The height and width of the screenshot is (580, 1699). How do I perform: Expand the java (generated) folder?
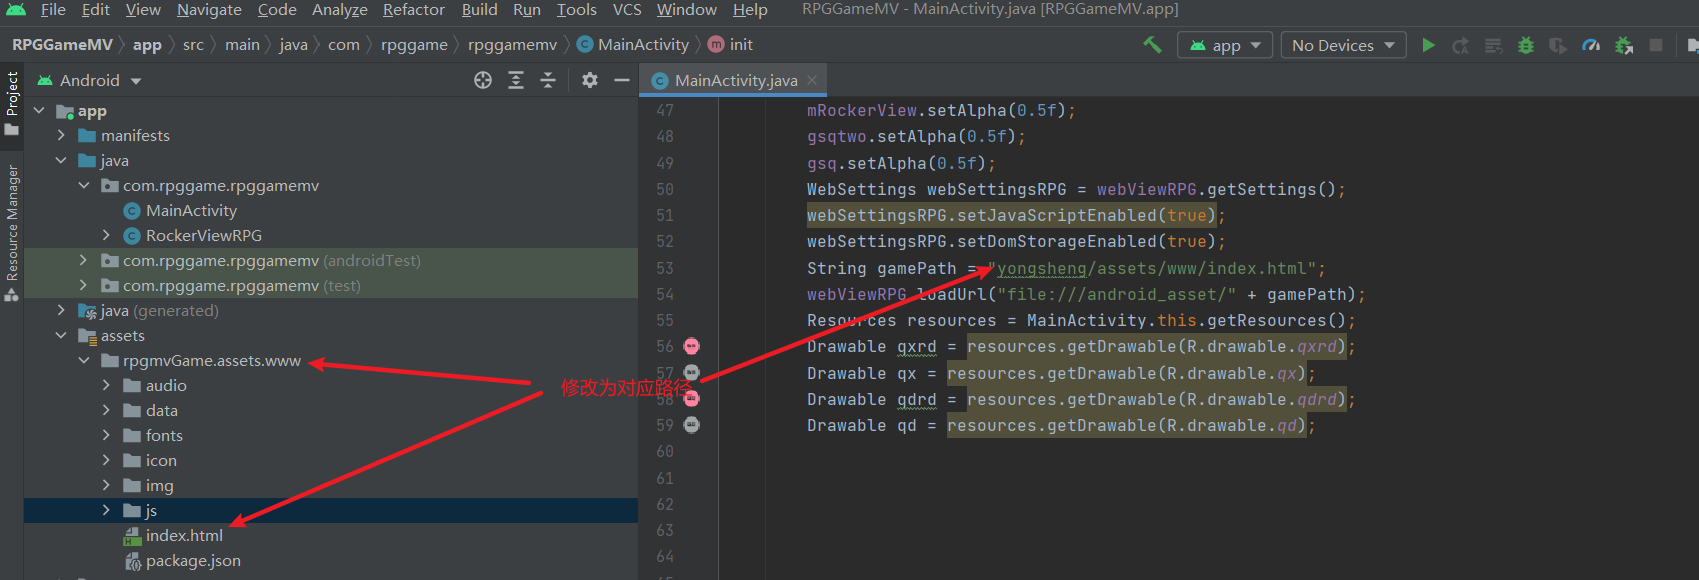coord(61,310)
